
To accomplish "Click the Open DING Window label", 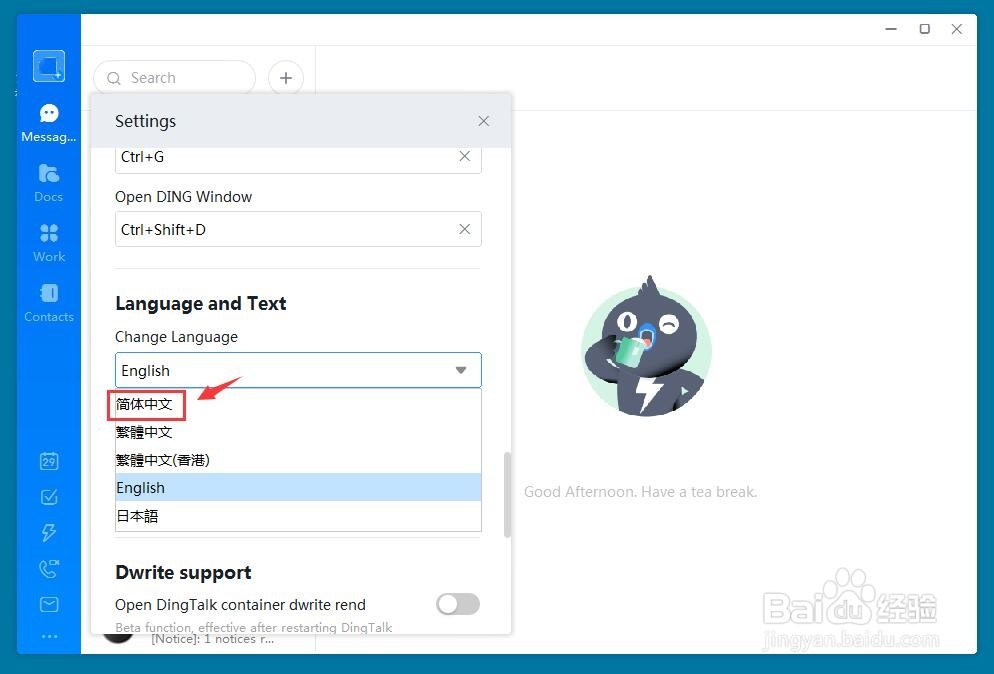I will click(183, 197).
